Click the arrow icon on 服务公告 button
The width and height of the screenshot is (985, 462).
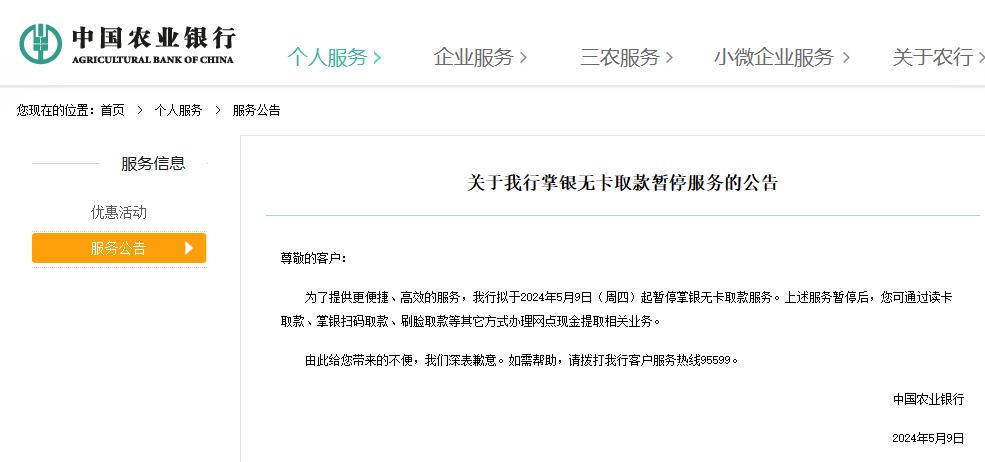pos(189,248)
